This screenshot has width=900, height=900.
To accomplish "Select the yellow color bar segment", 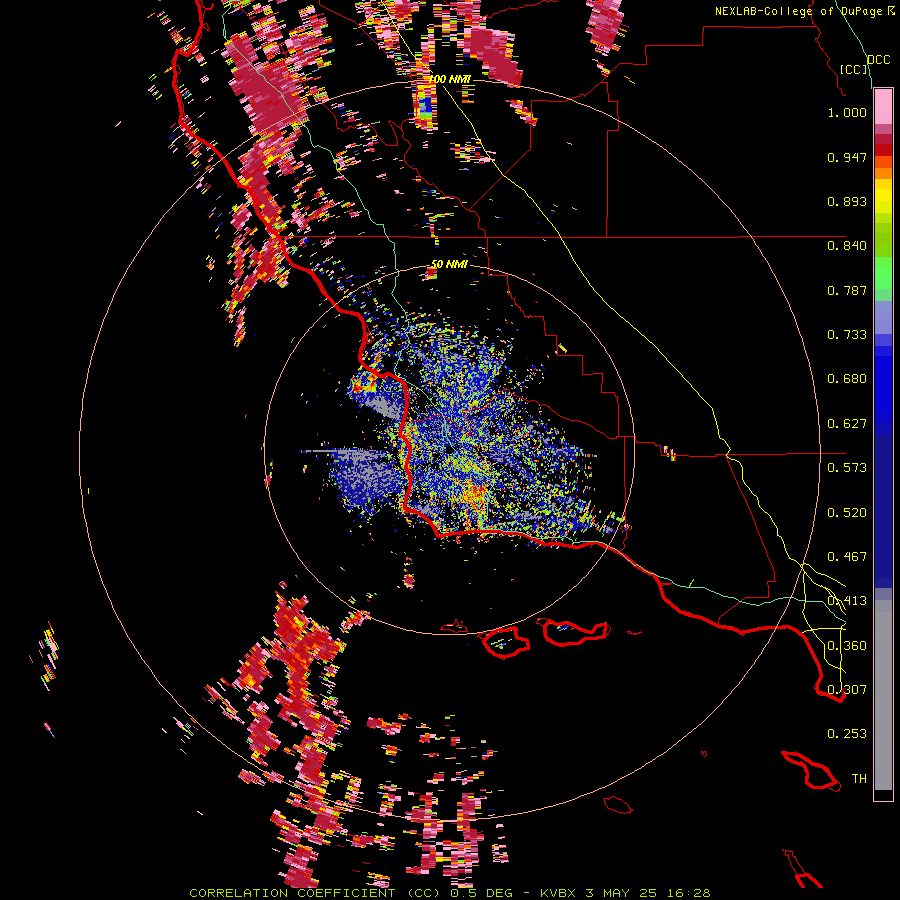I will [x=883, y=196].
